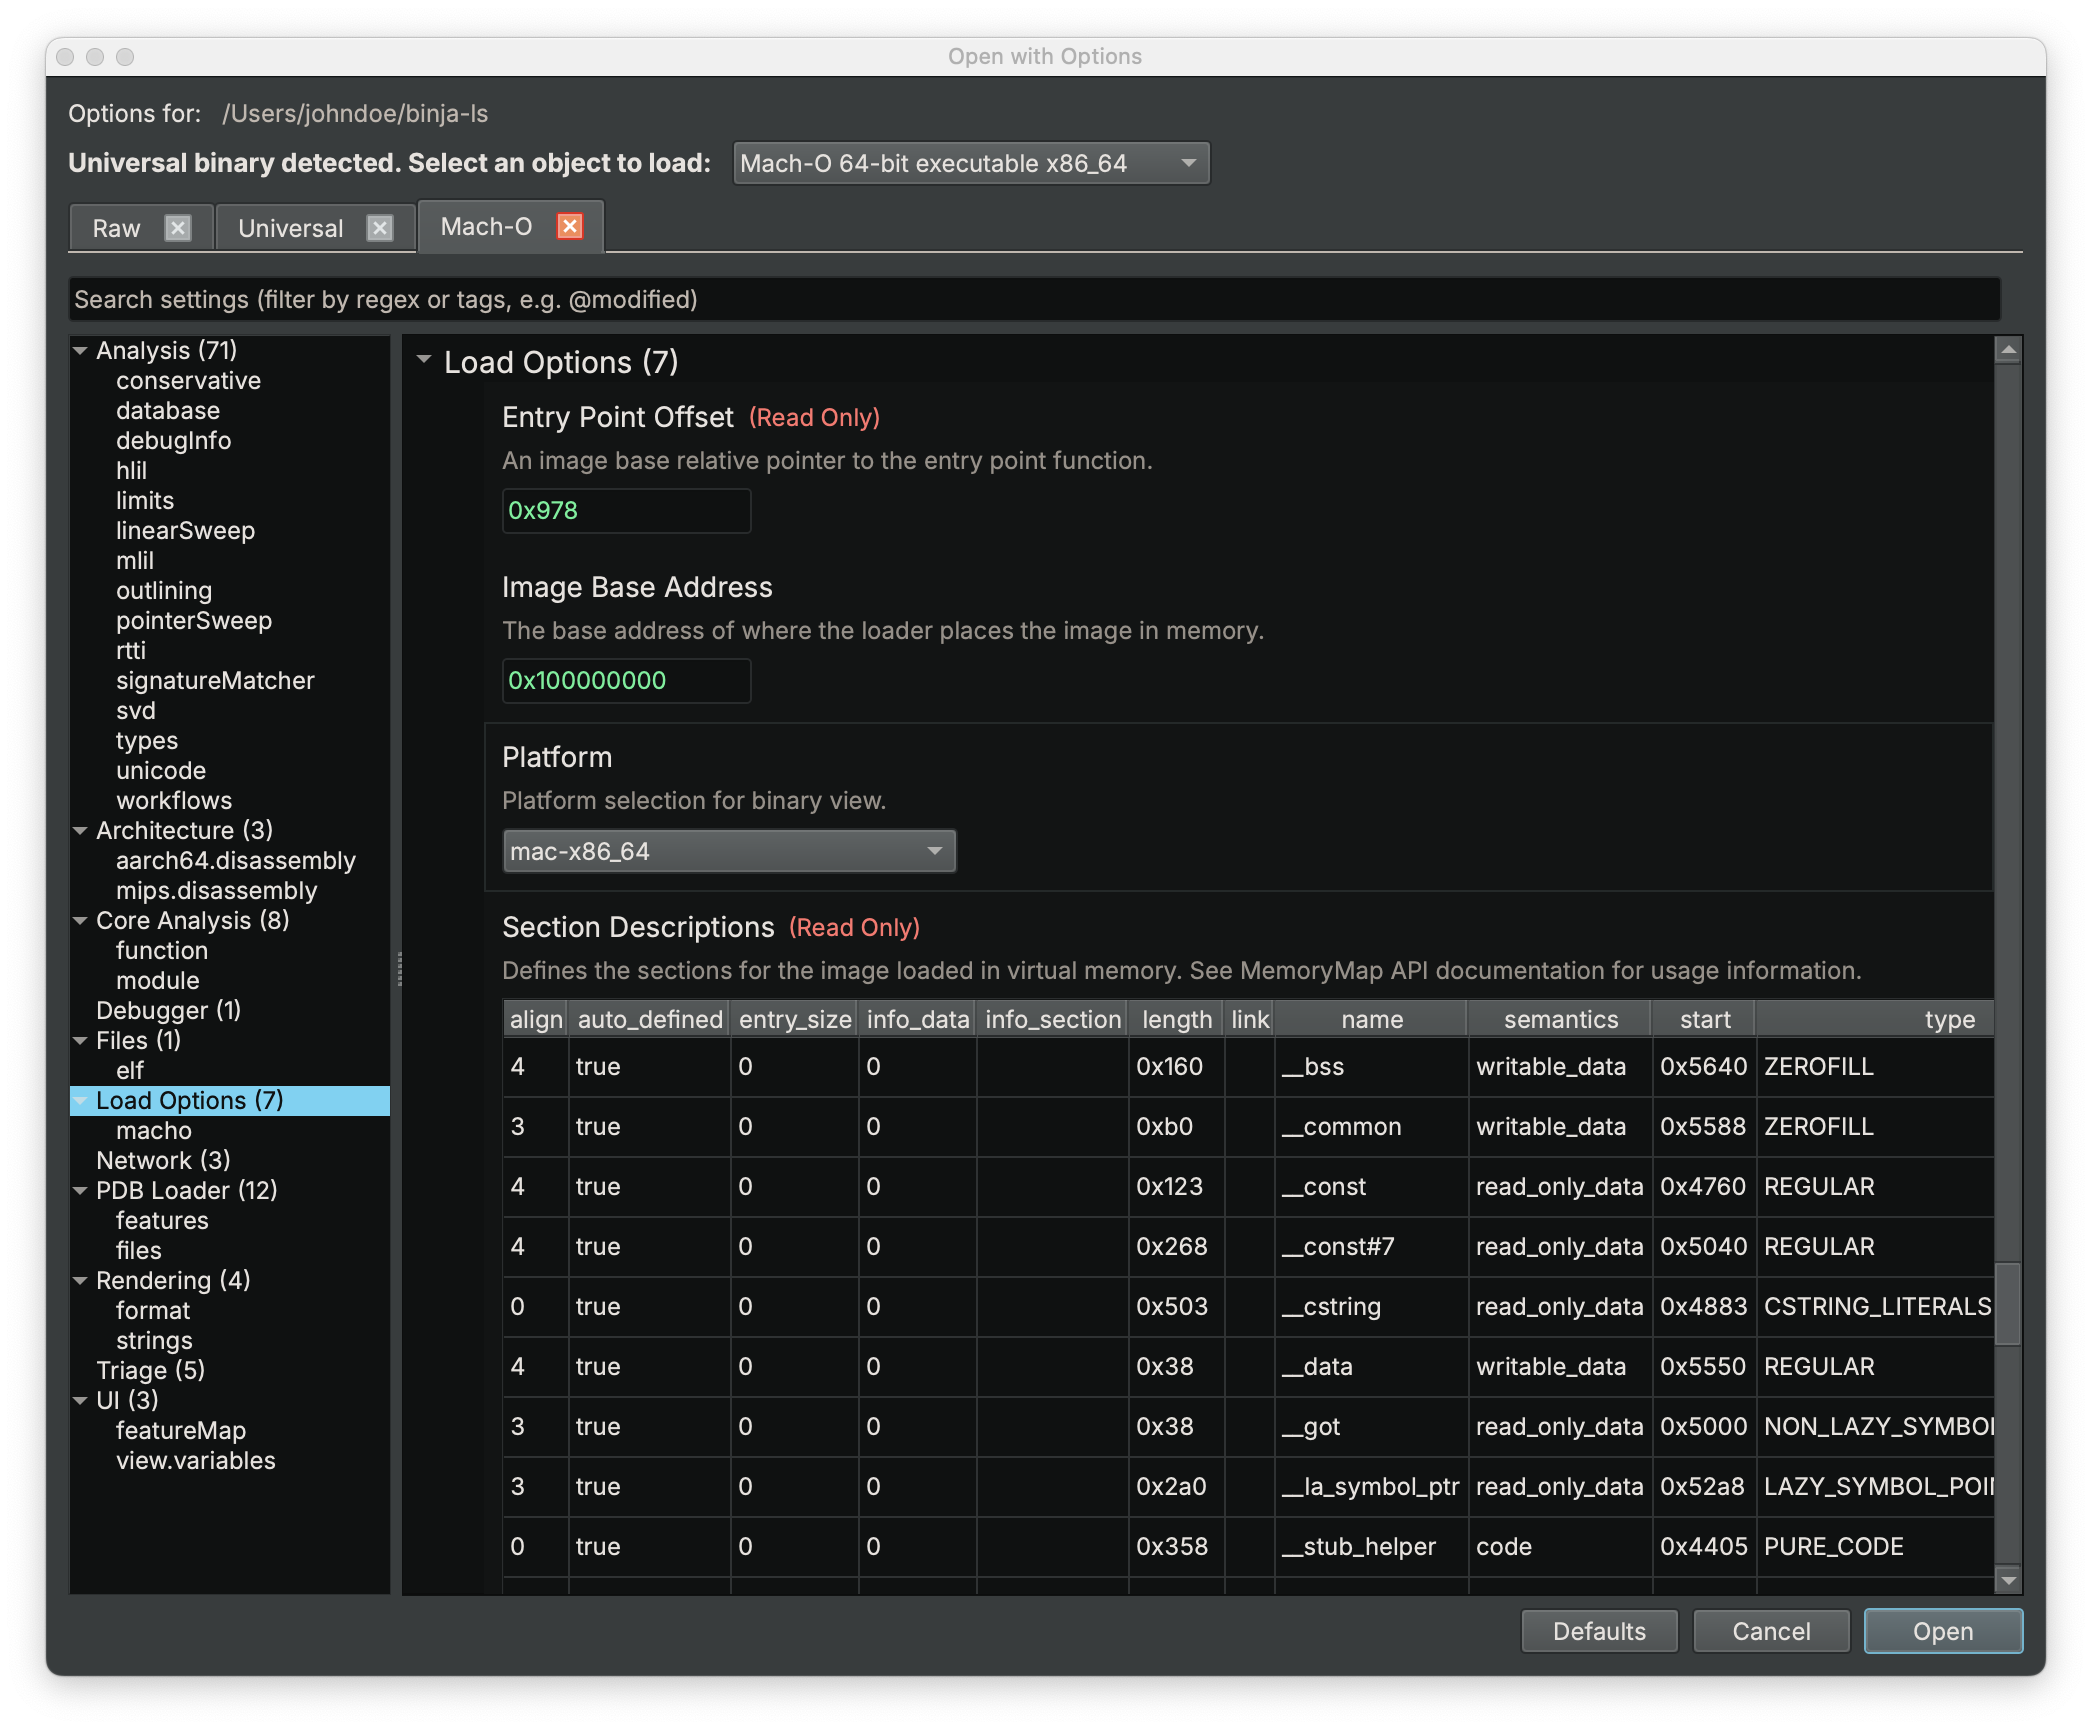Viewport: 2092px width, 1730px height.
Task: Select featureMap under UI
Action: [181, 1431]
